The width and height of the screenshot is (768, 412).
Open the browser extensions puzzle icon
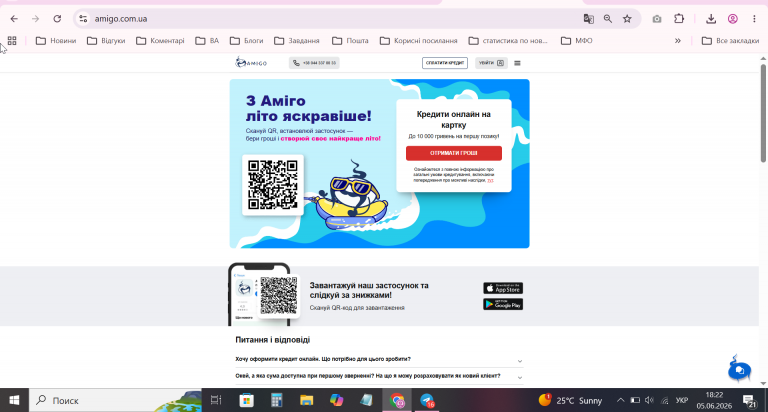tap(679, 19)
